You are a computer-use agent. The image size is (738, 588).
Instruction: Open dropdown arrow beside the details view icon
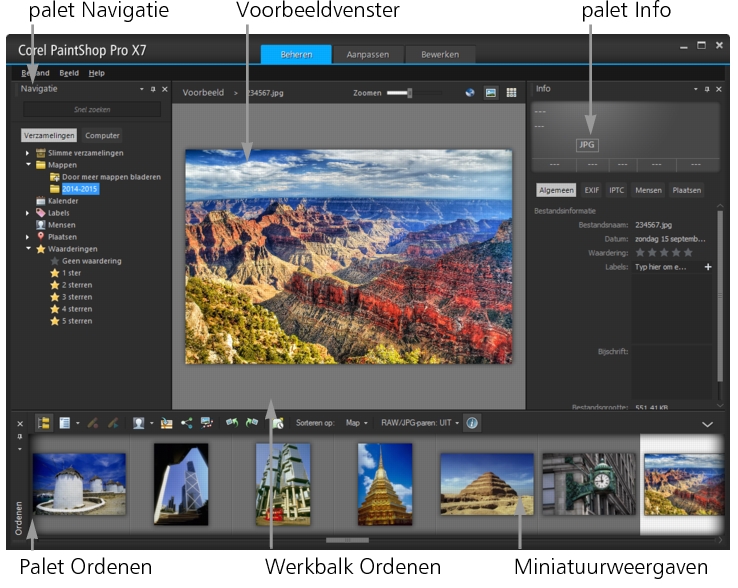(x=78, y=423)
